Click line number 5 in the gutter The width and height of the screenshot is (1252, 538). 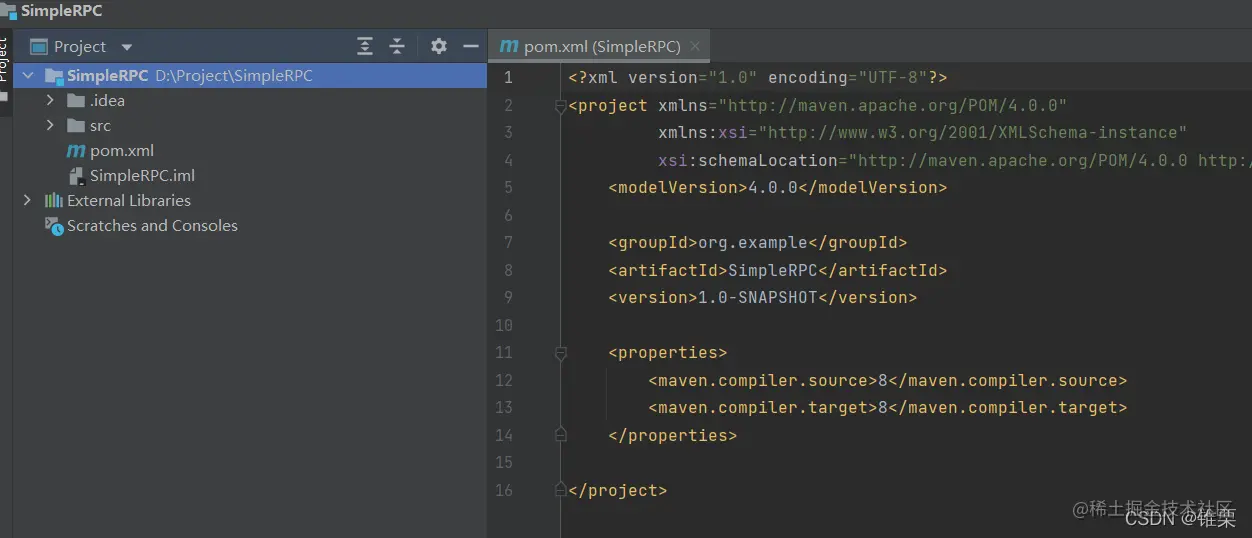[508, 187]
